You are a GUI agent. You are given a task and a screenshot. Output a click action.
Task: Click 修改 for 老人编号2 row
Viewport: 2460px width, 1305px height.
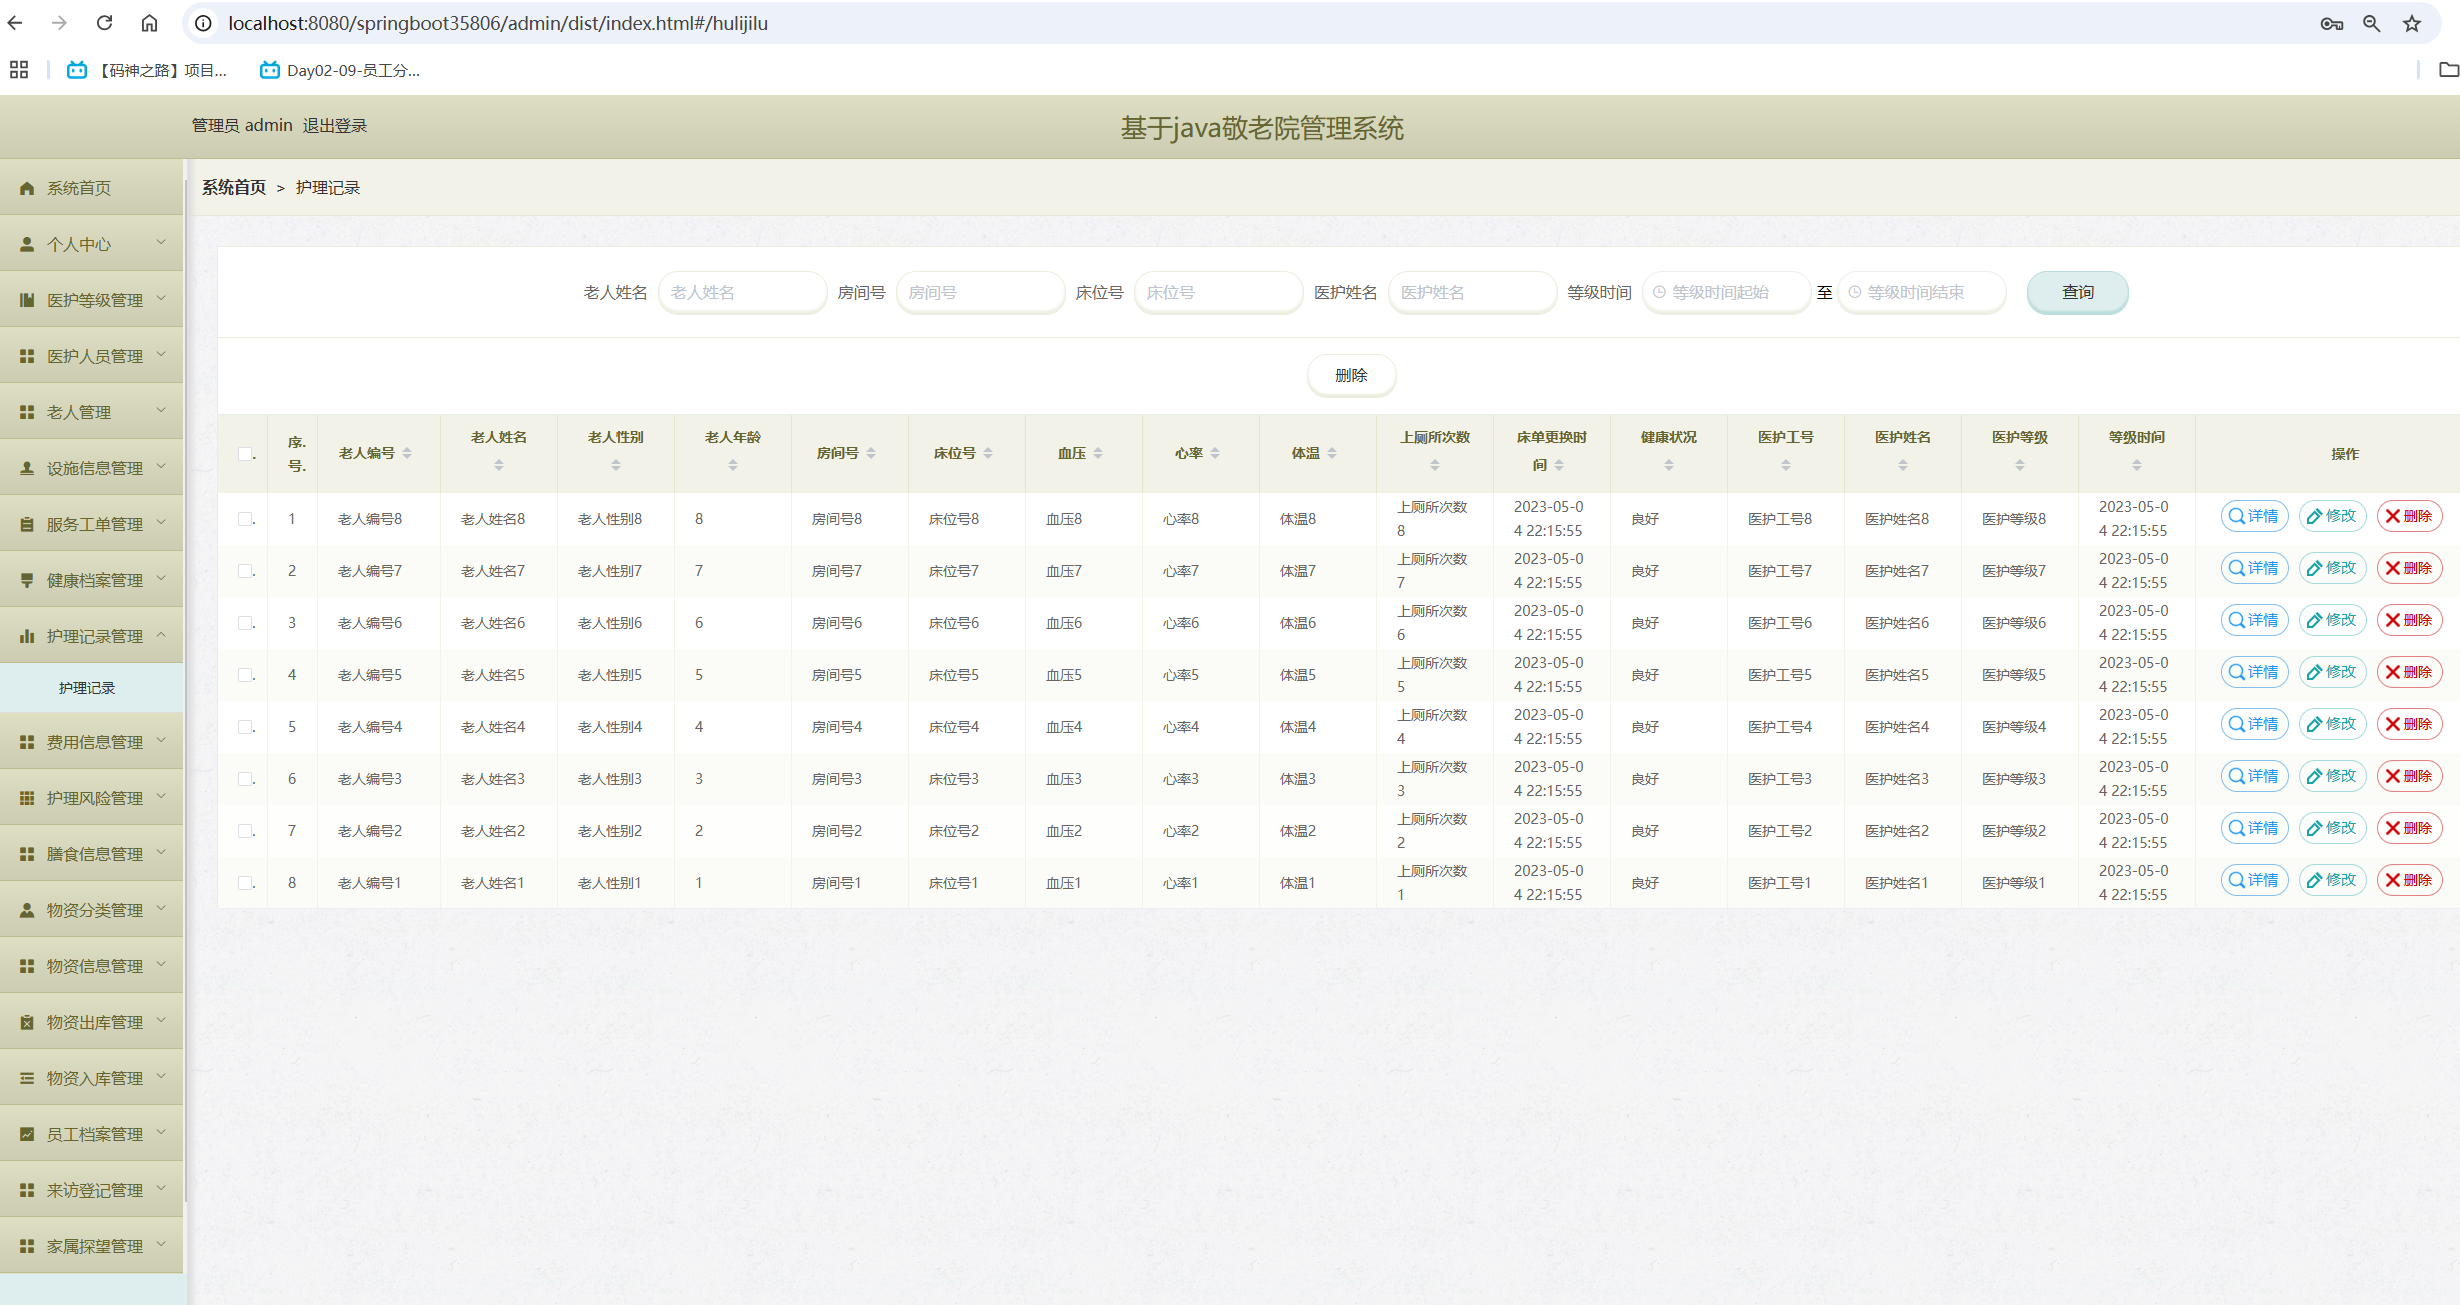pos(2332,828)
